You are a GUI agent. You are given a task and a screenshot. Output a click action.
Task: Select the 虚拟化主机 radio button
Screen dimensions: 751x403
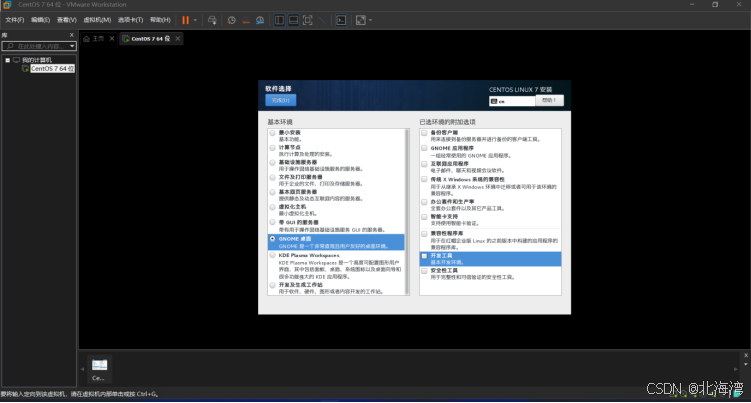coord(273,207)
